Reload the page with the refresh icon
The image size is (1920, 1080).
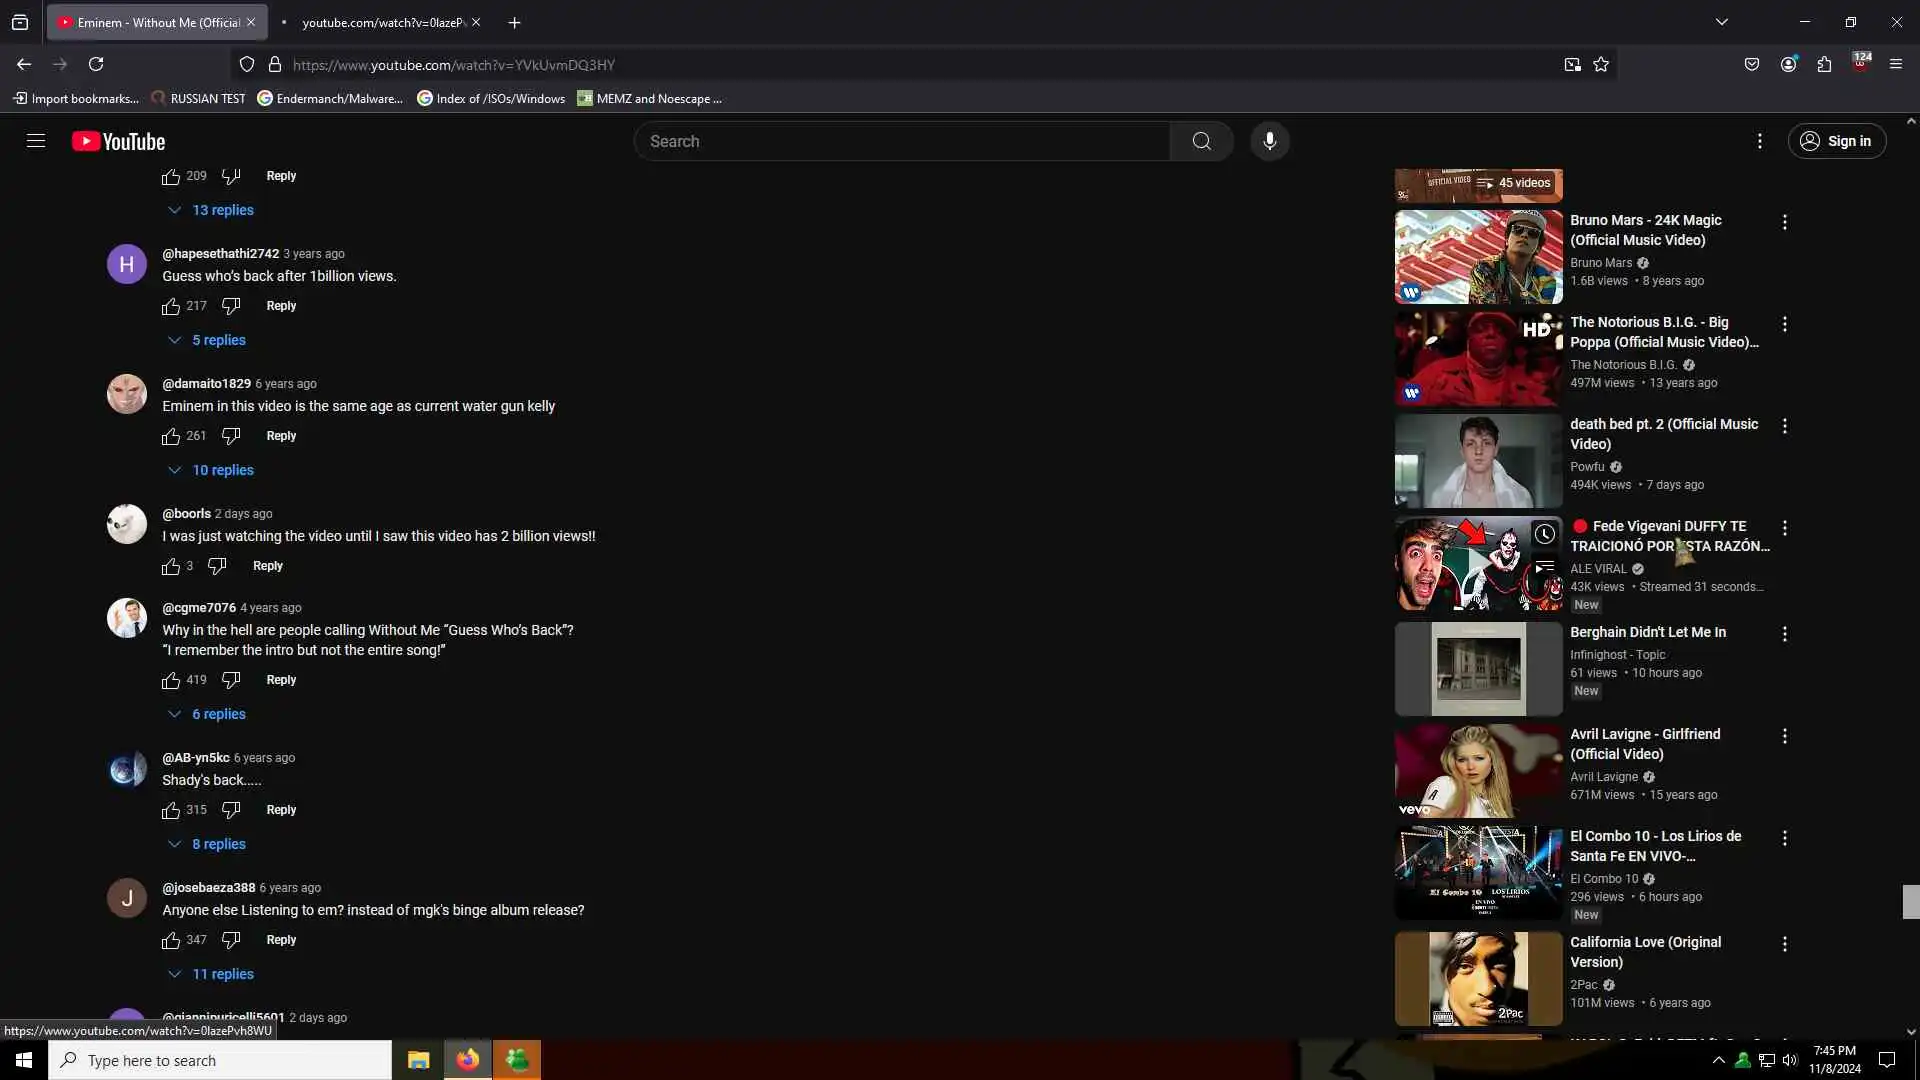point(96,65)
